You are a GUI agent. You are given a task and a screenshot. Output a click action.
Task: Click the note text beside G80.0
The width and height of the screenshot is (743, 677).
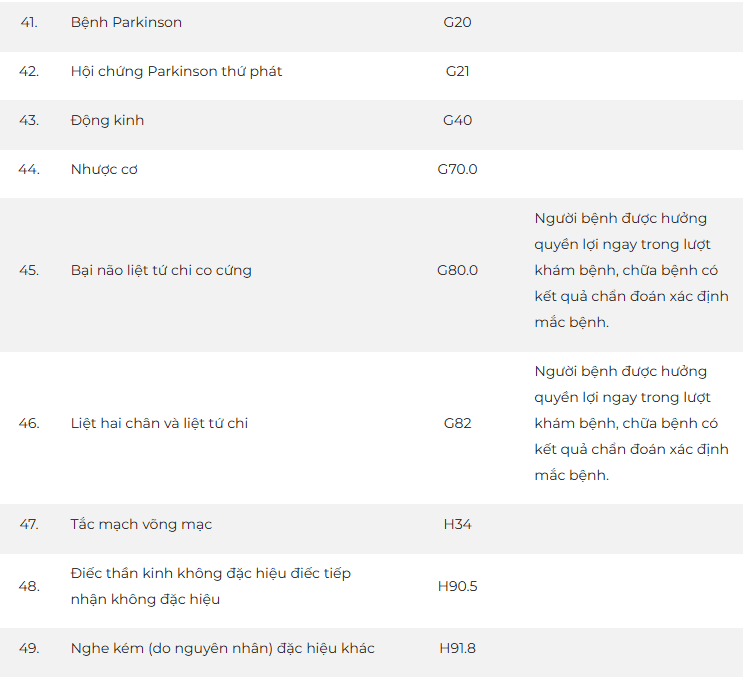[x=632, y=270]
